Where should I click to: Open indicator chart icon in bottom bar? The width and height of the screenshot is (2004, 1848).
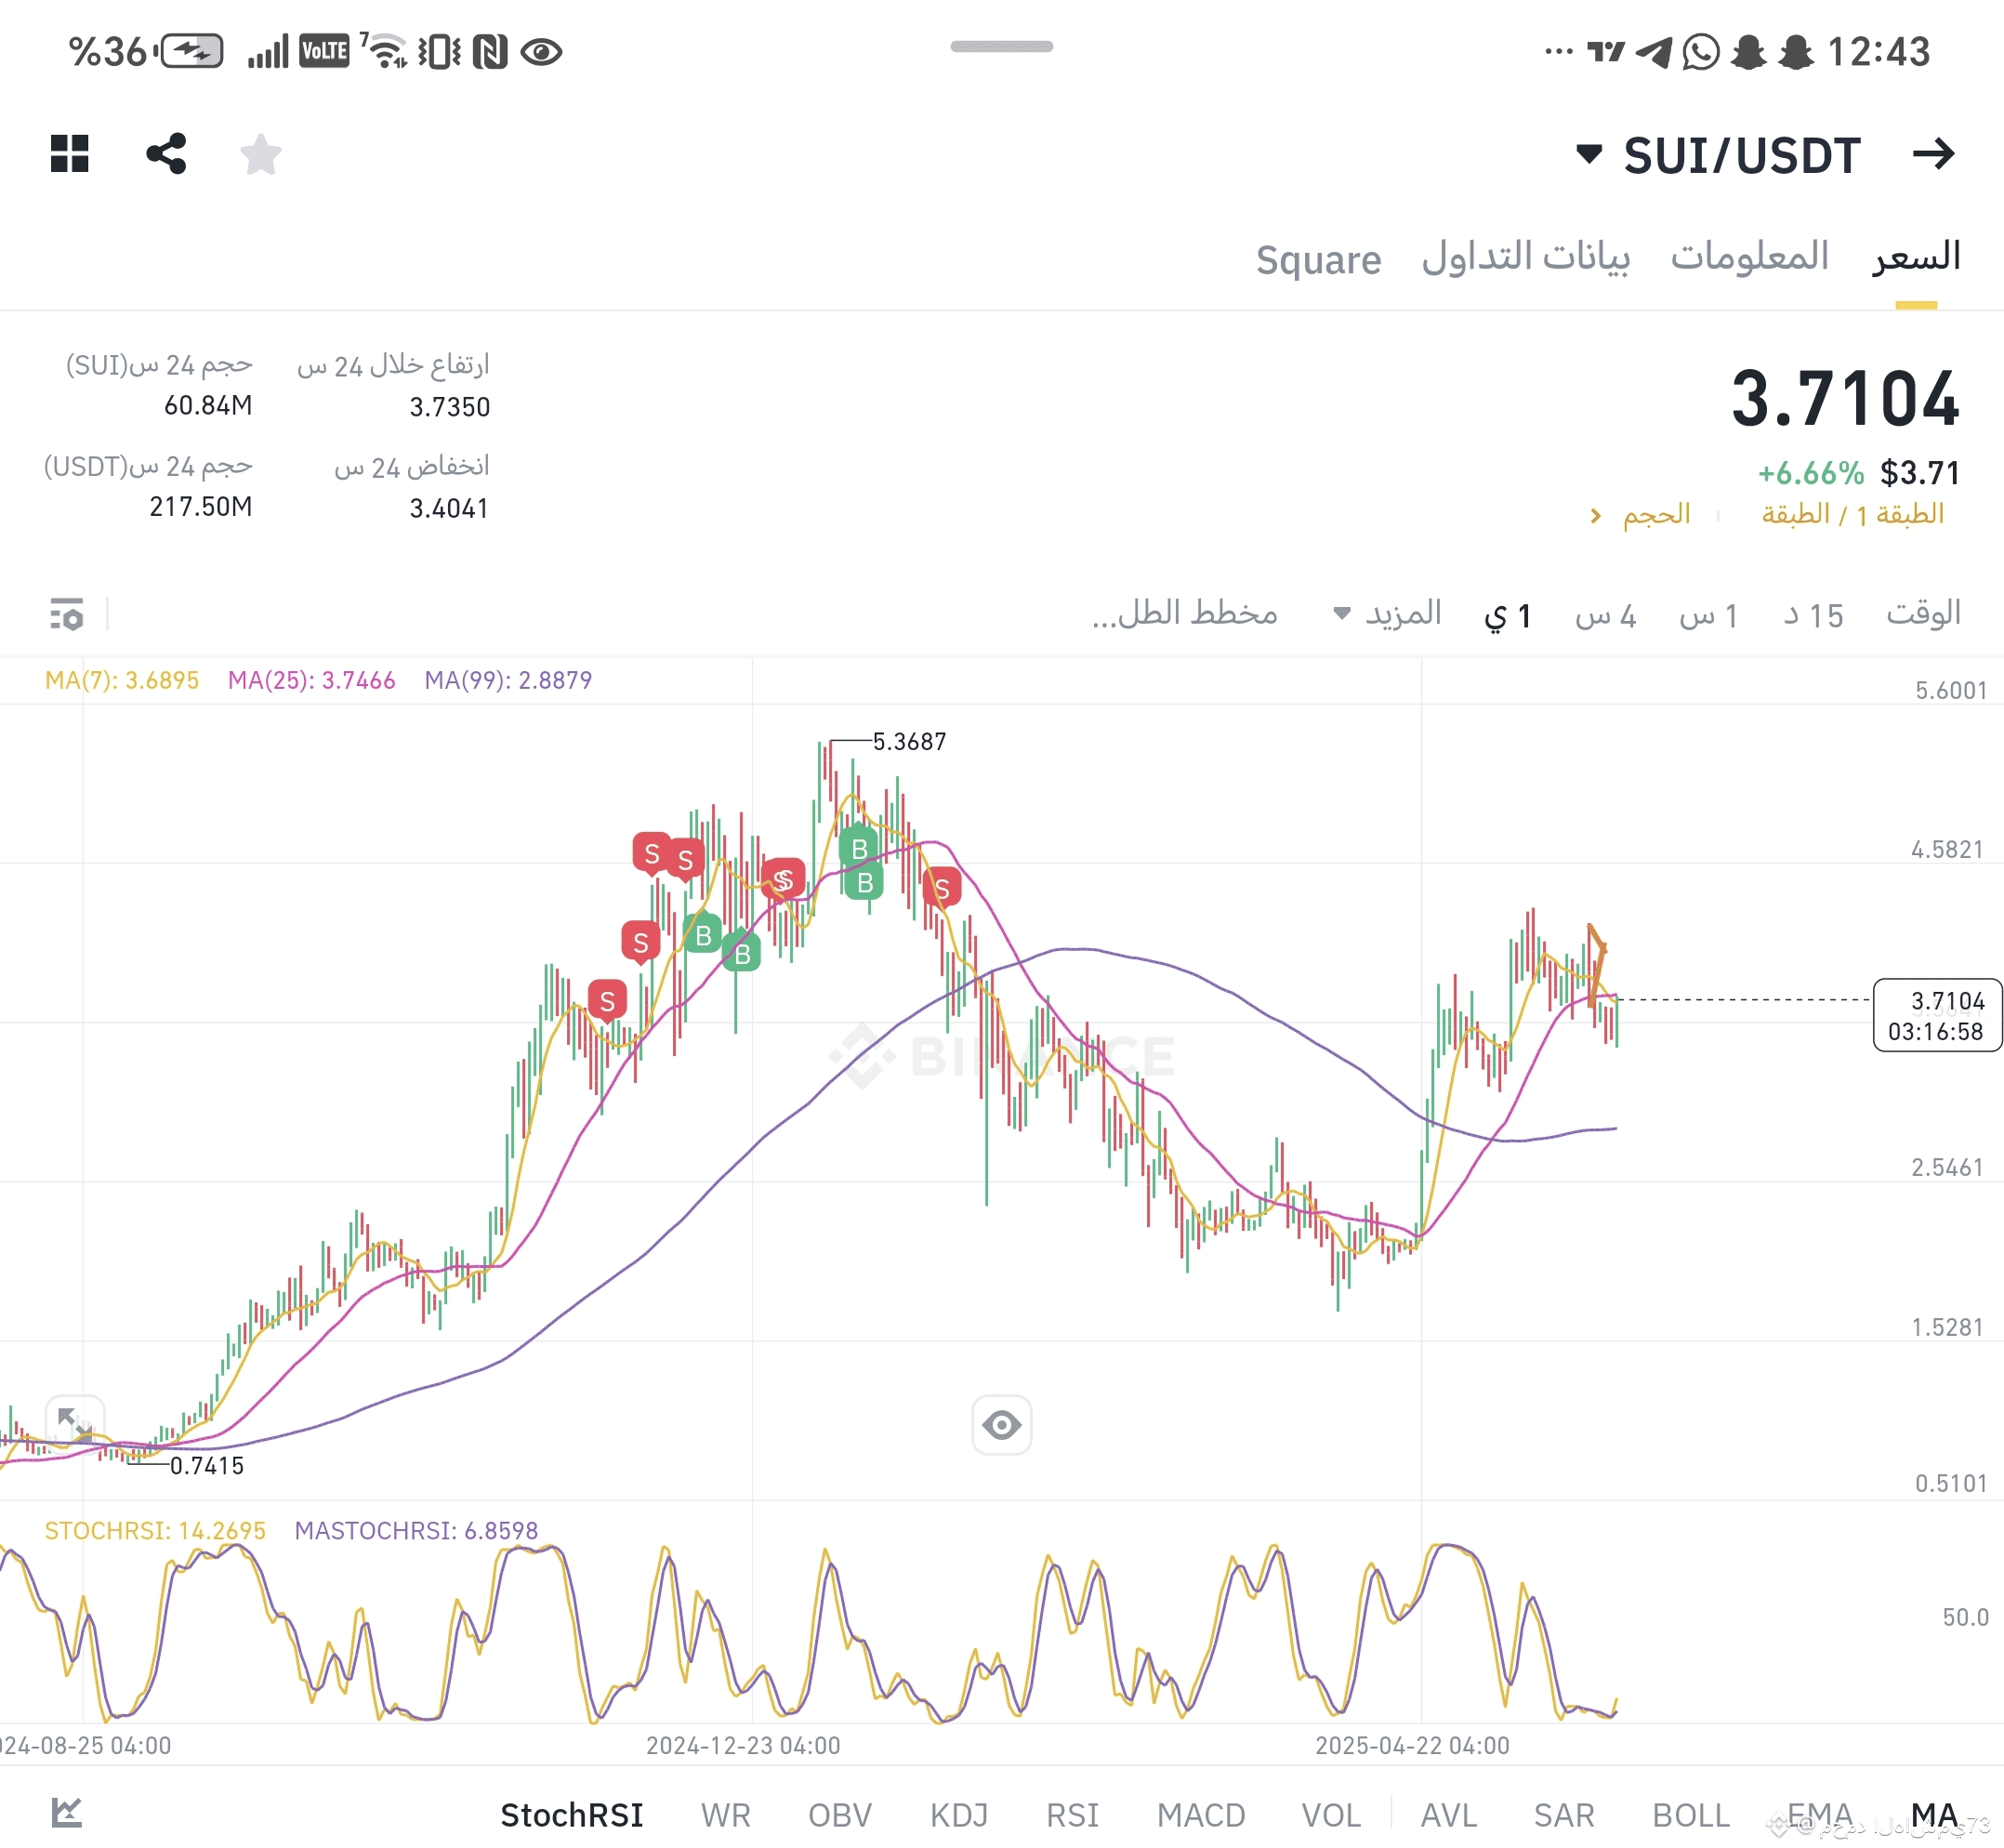[x=67, y=1812]
